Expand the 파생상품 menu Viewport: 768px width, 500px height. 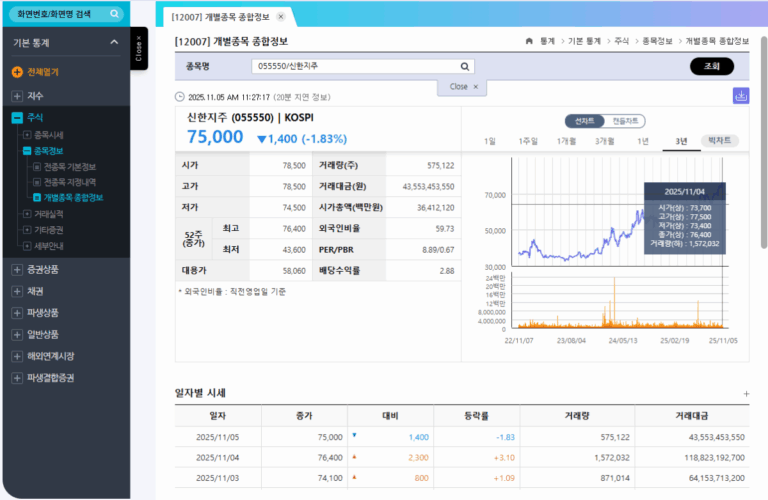(x=17, y=313)
